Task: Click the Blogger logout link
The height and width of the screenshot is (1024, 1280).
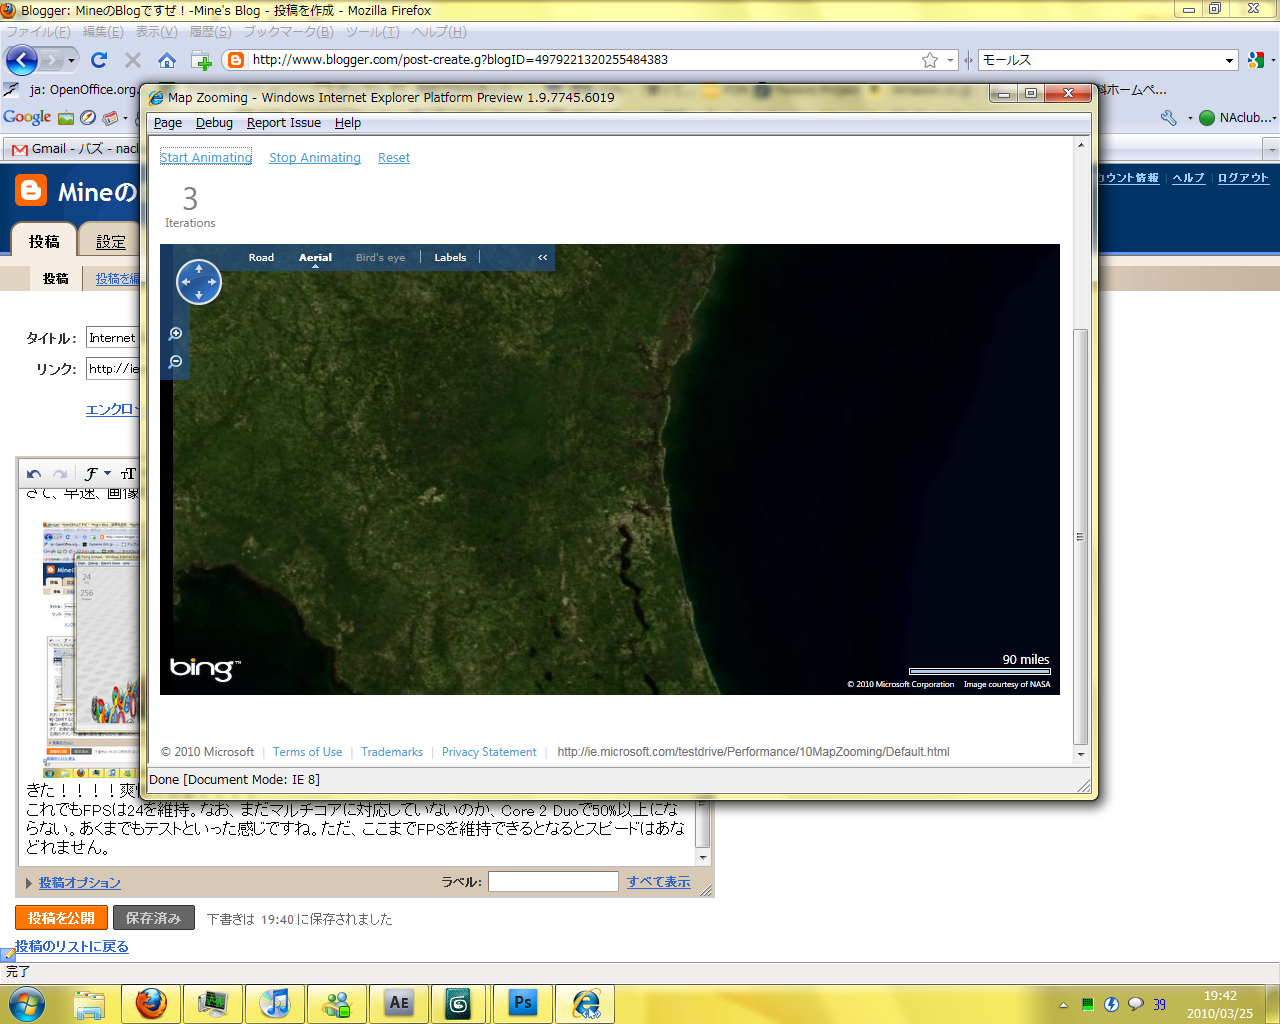Action: coord(1243,178)
